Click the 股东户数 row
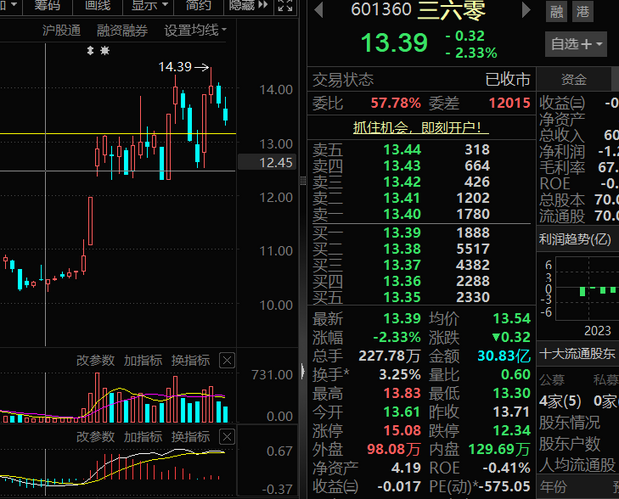The image size is (619, 499). 570,444
